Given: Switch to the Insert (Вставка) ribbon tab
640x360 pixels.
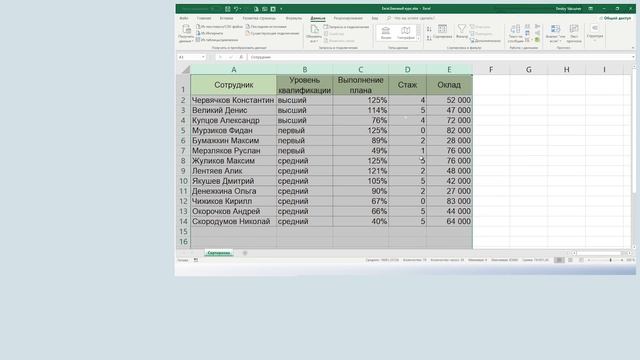Looking at the screenshot, I should pyautogui.click(x=227, y=18).
